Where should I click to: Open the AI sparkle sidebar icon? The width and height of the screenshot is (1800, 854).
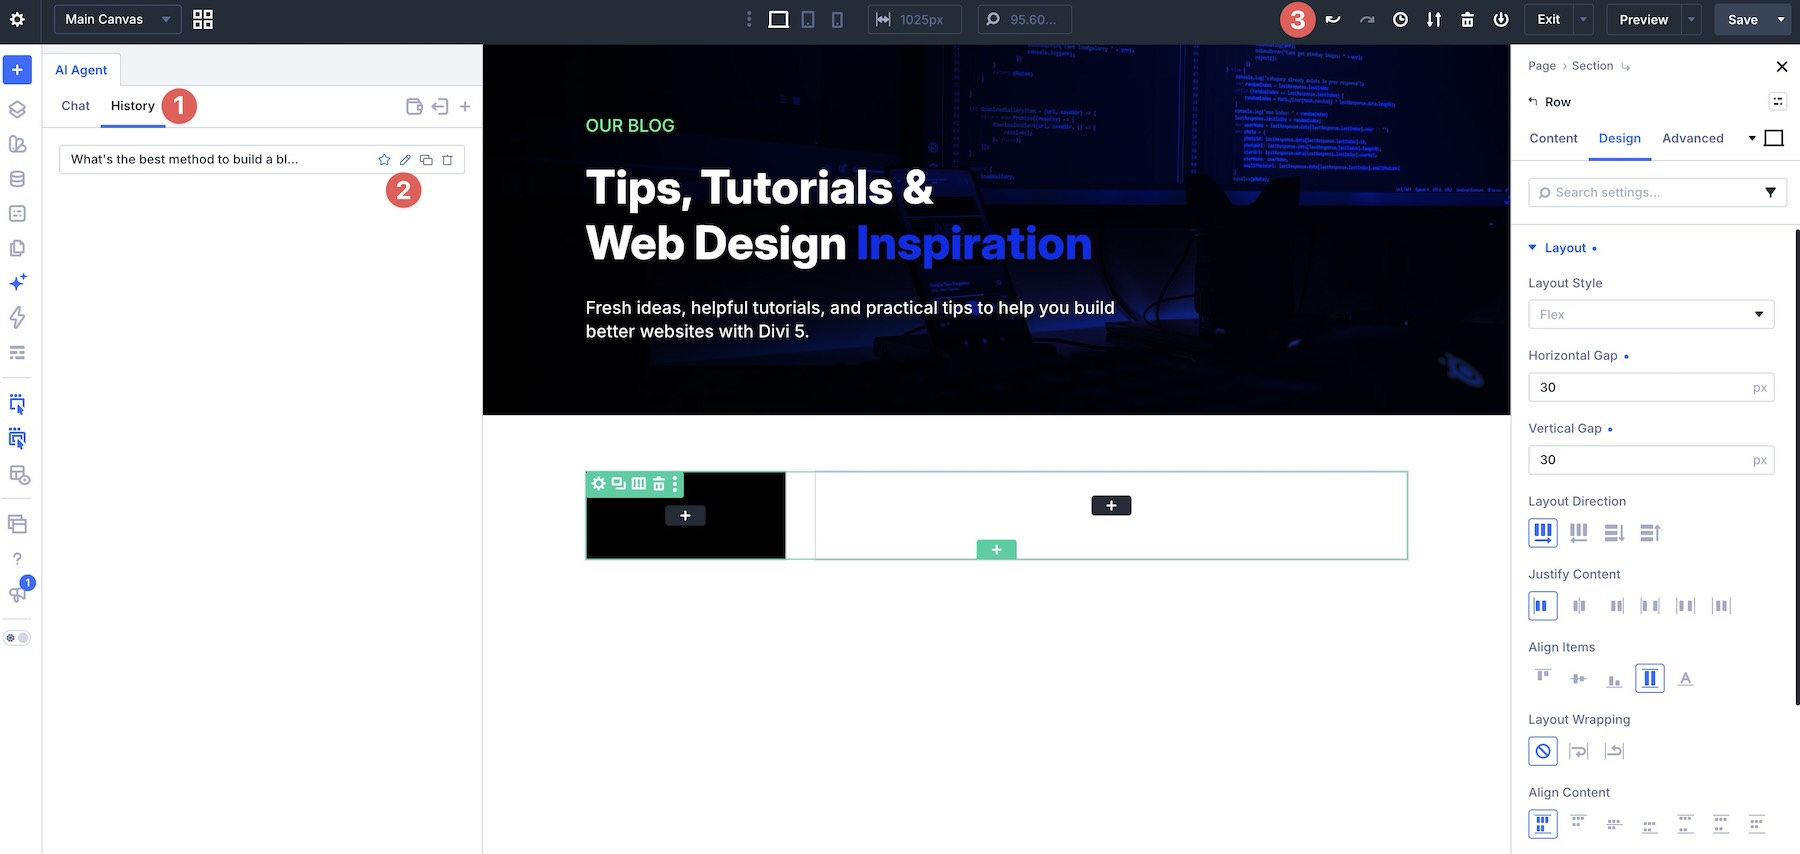pos(17,283)
